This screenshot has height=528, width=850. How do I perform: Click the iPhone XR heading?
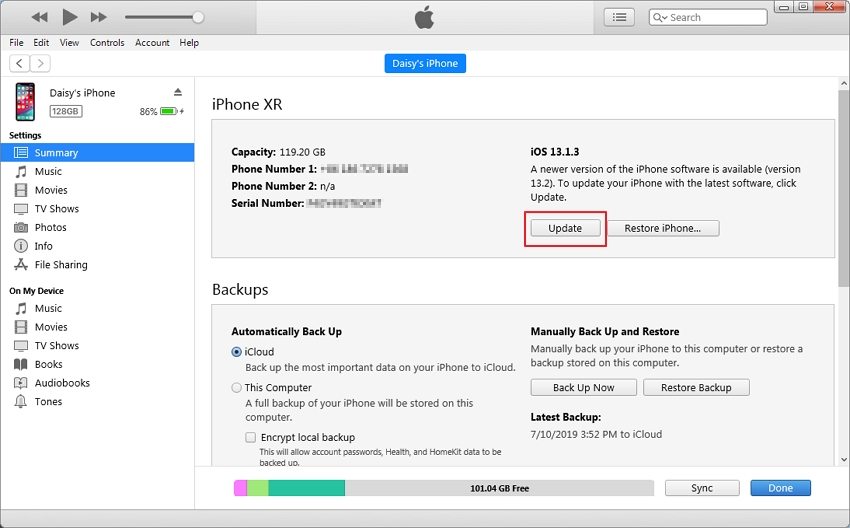[x=247, y=104]
